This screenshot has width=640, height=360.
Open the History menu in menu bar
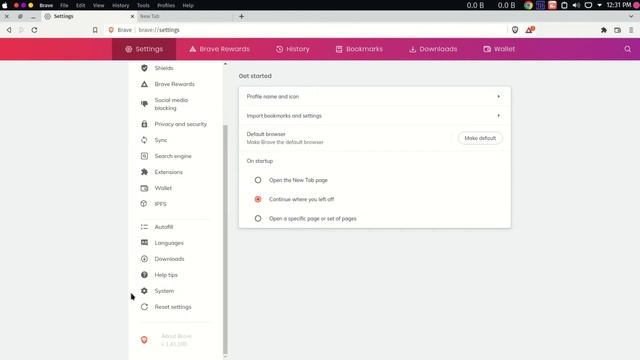(120, 5)
